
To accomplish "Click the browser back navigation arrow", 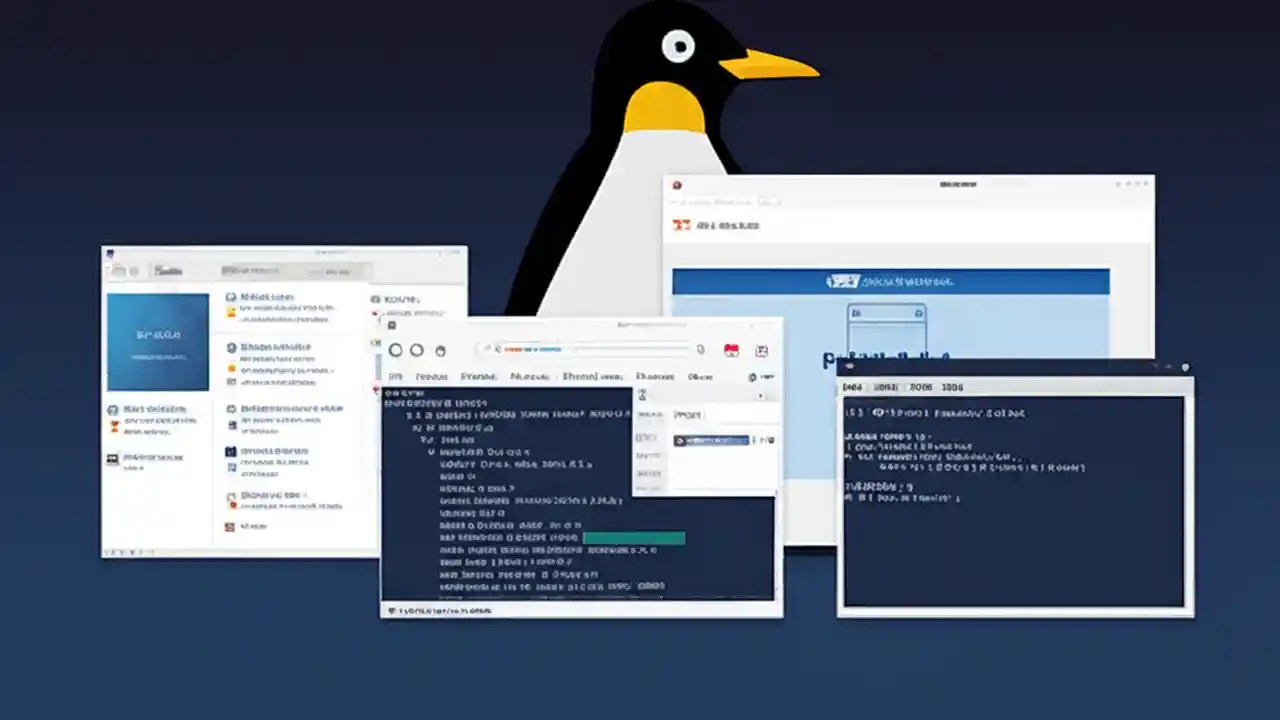I will (x=396, y=351).
